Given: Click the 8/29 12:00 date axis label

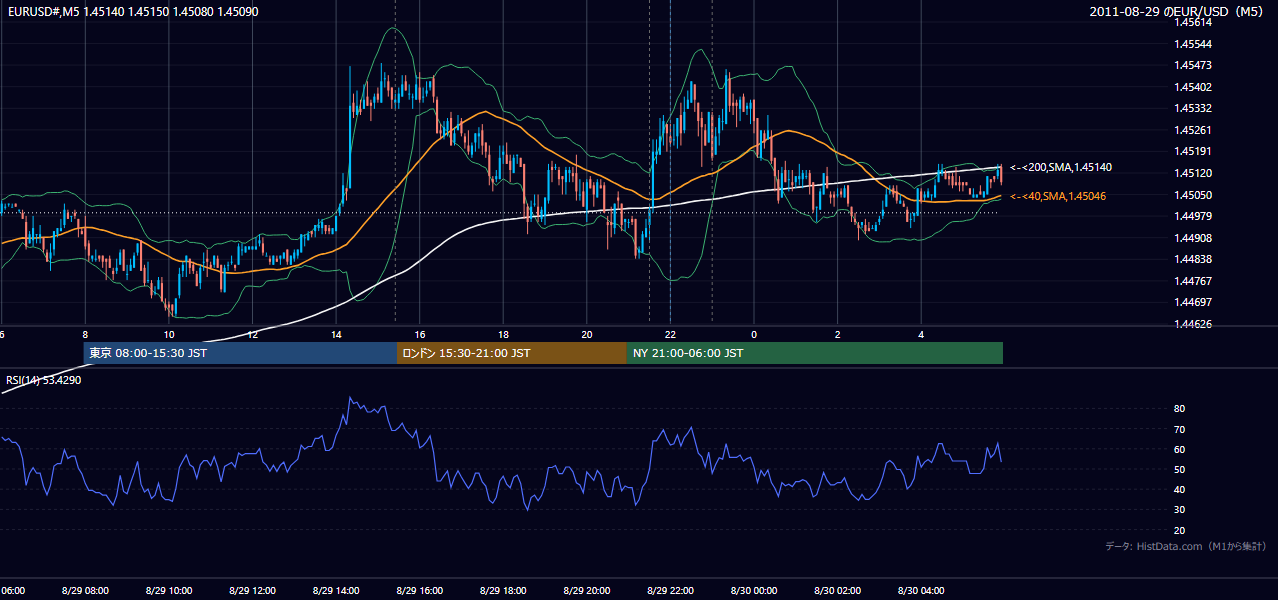Looking at the screenshot, I should (x=252, y=591).
